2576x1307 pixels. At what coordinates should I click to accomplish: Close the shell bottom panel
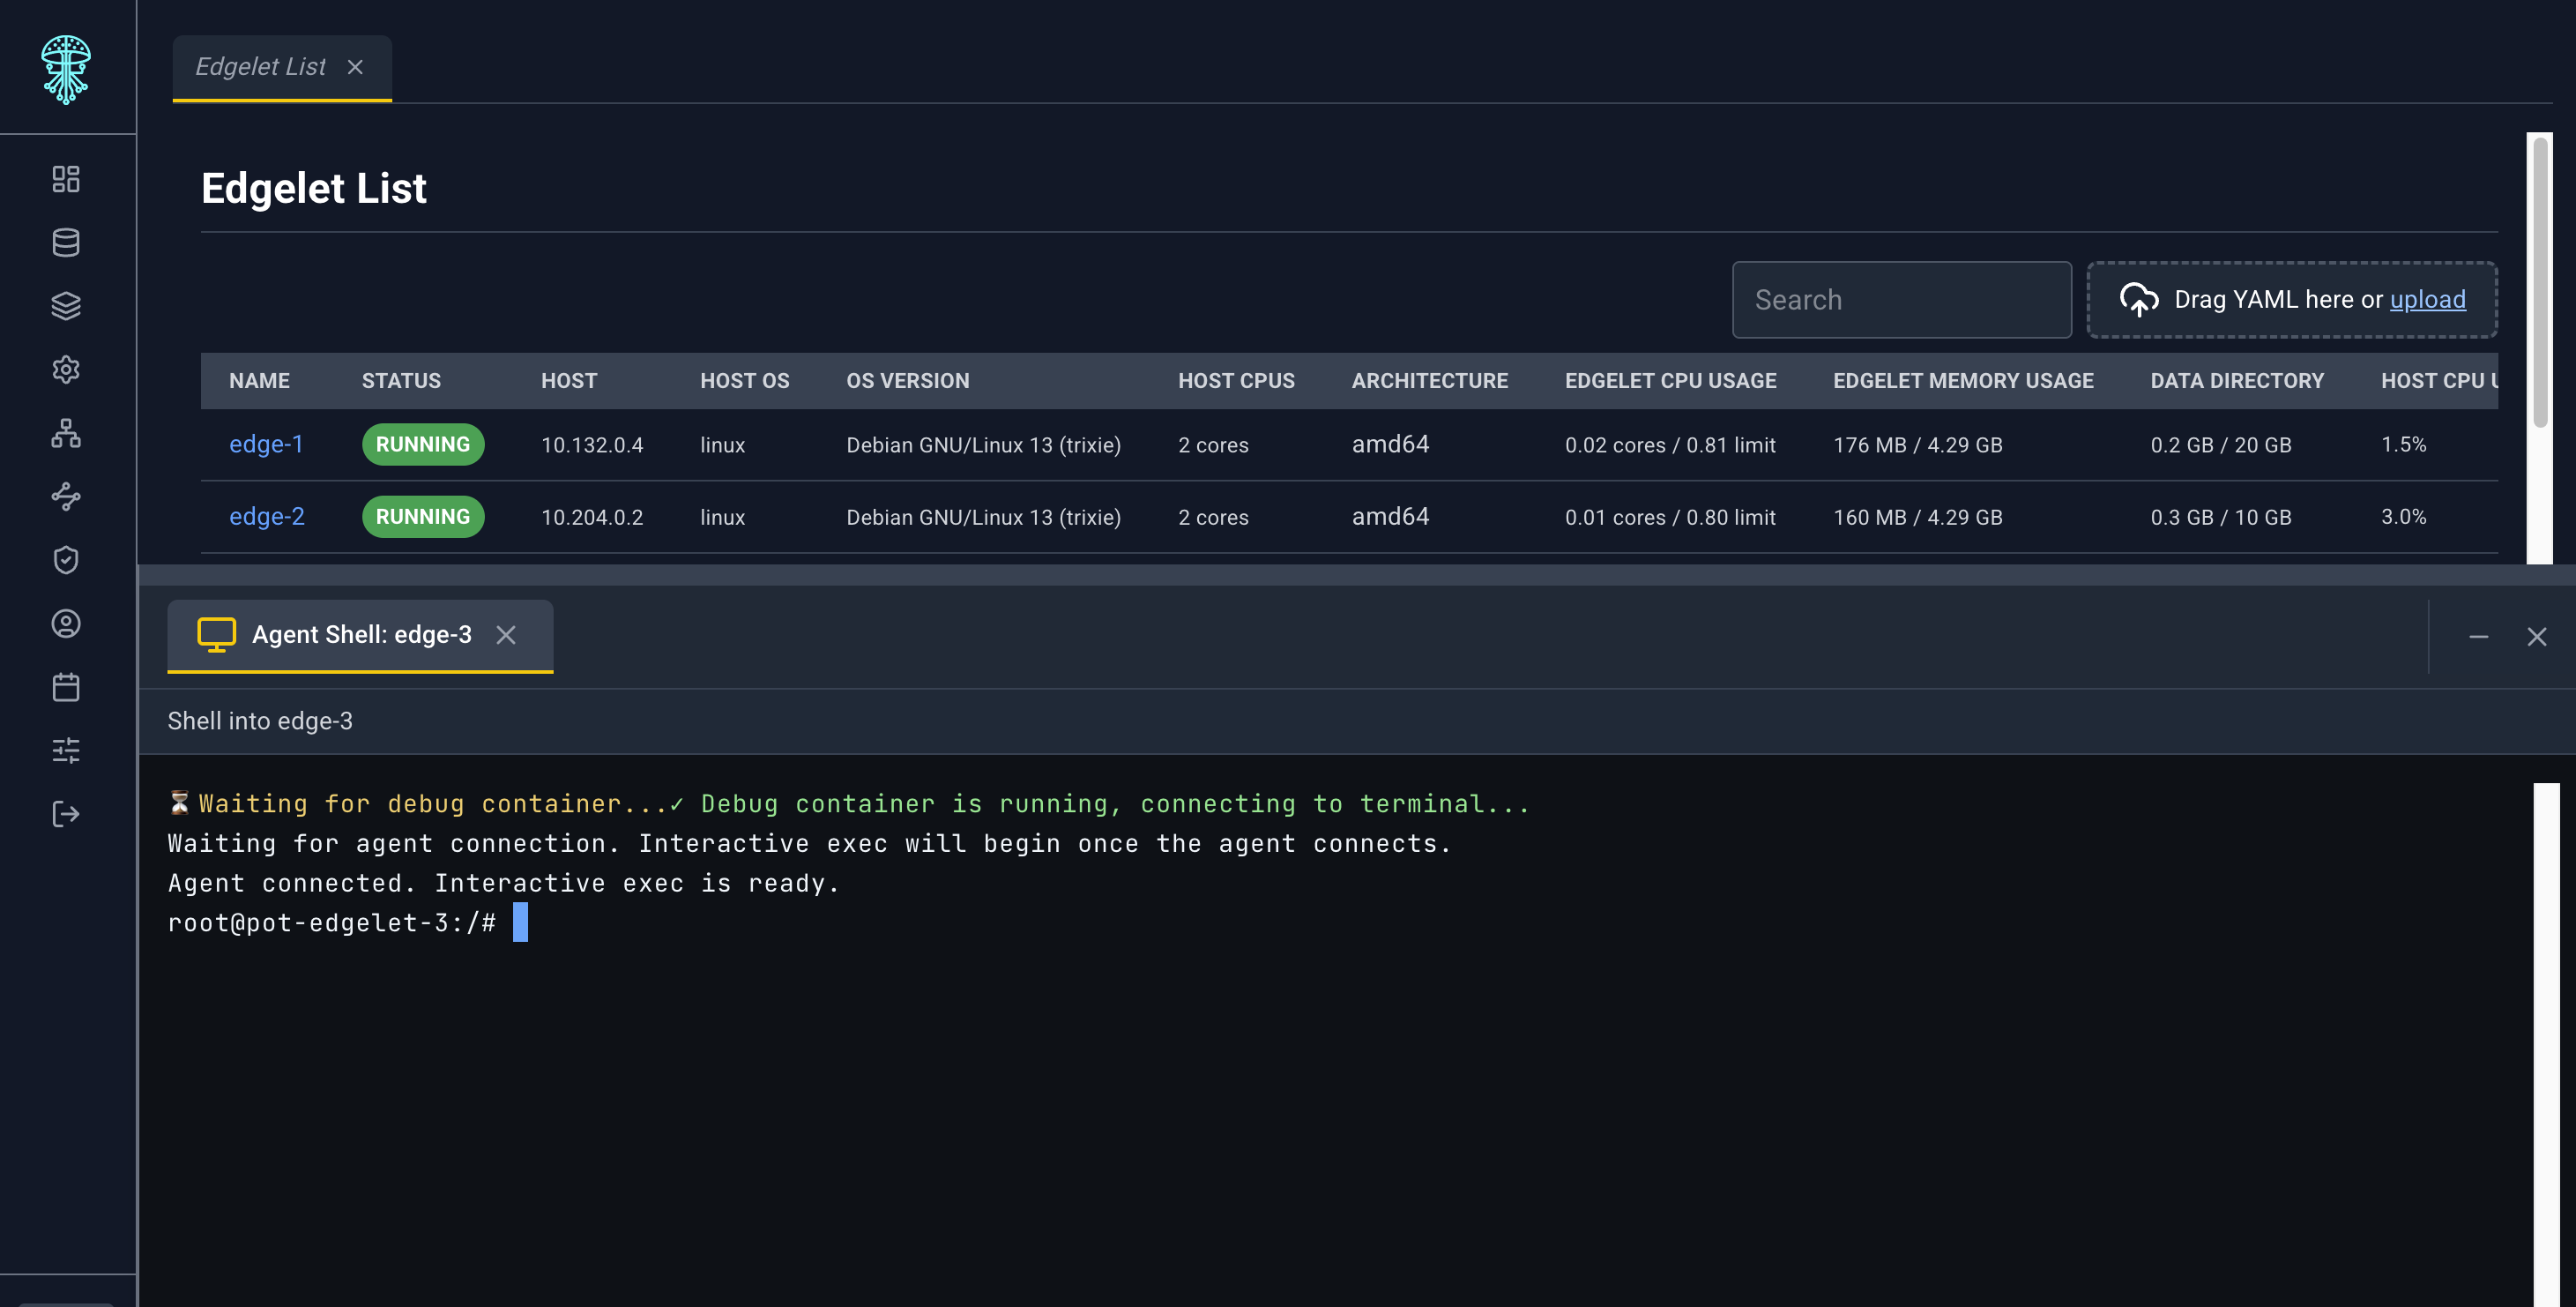pos(2537,637)
